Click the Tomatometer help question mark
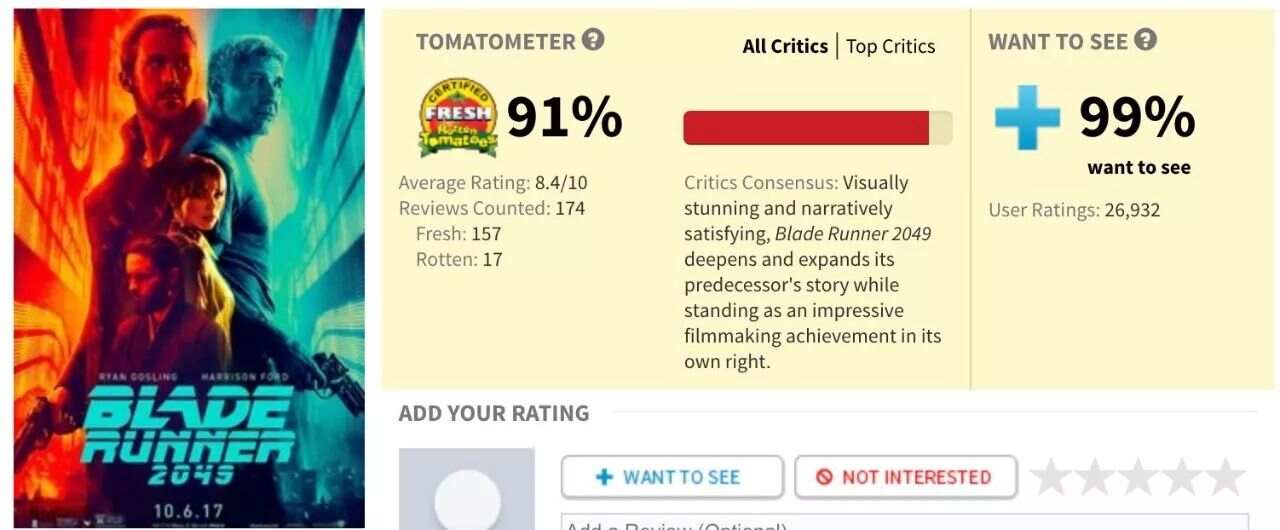This screenshot has height=530, width=1280. coord(593,41)
